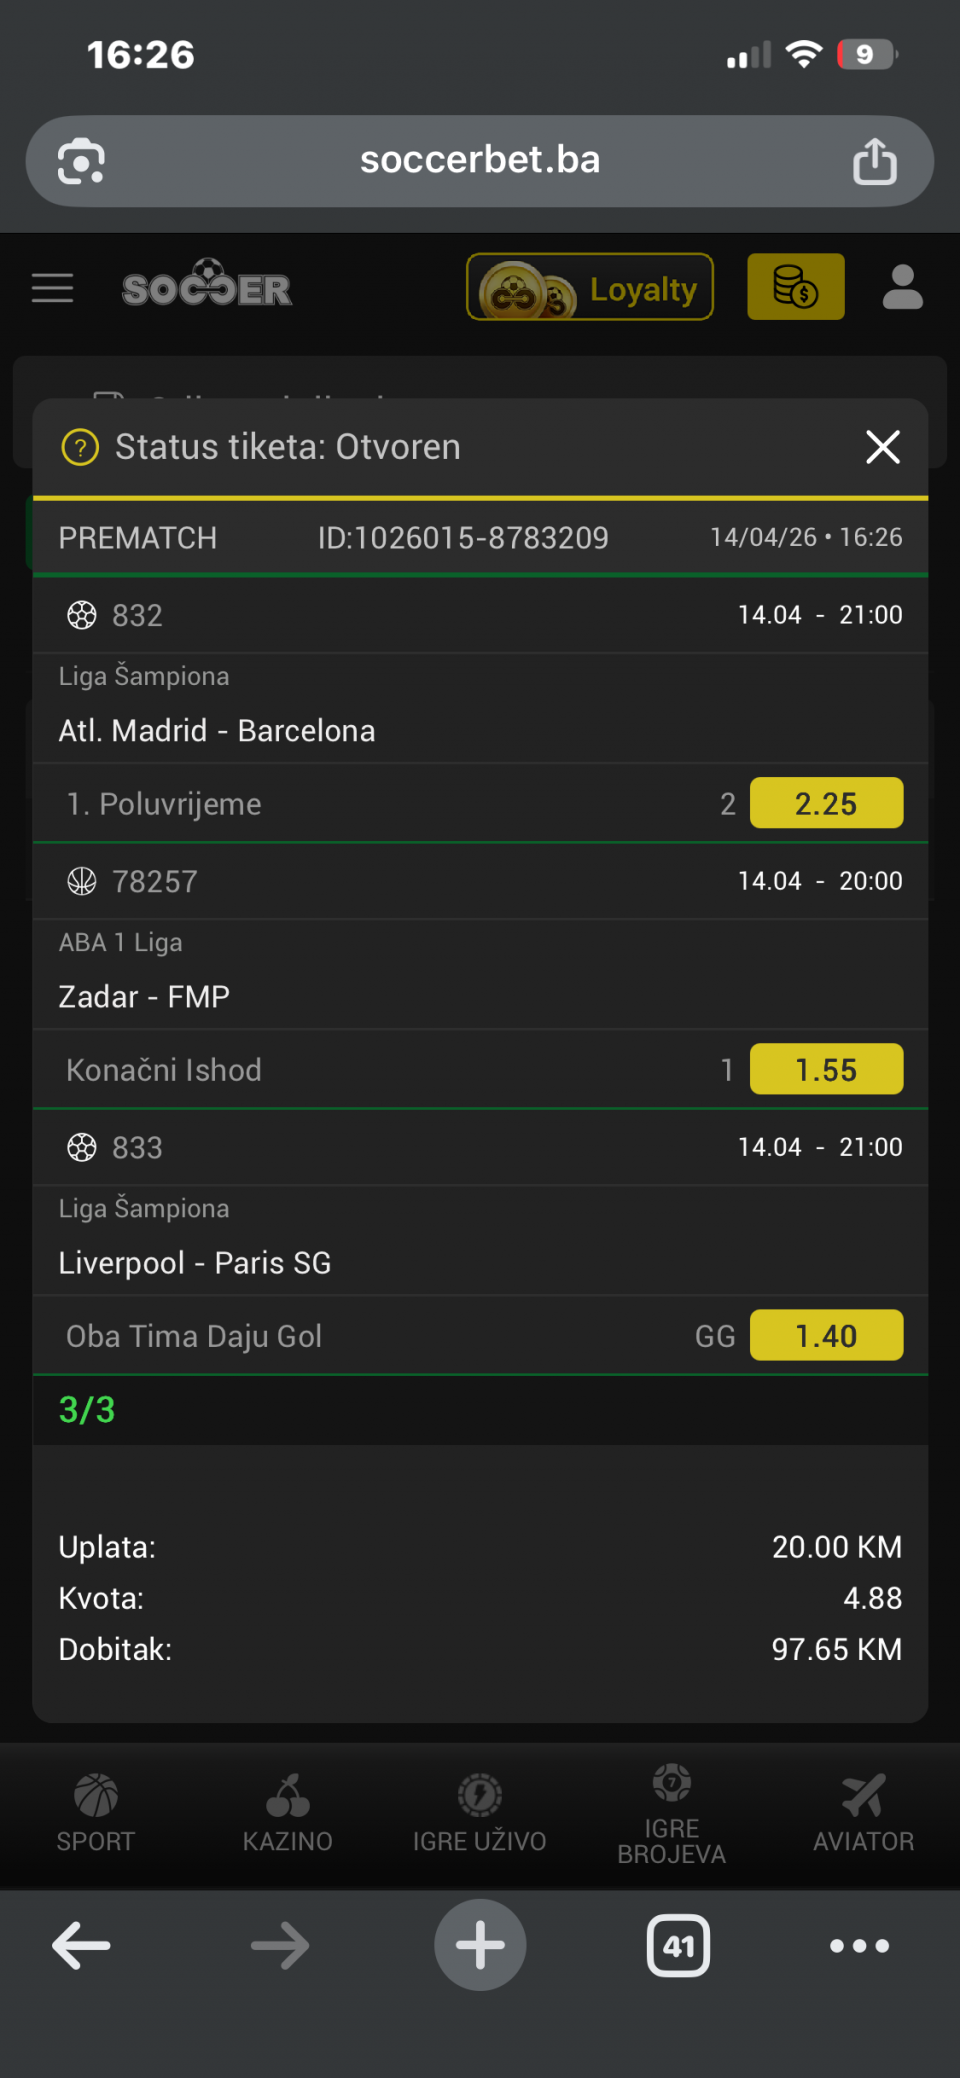Launch the Aviator game tab
960x2078 pixels.
click(863, 1813)
